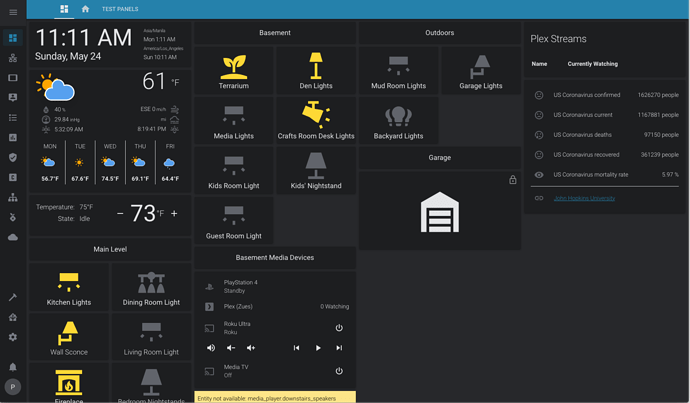Toggle the Crafts Room Desk Lights
690x403 pixels.
316,121
